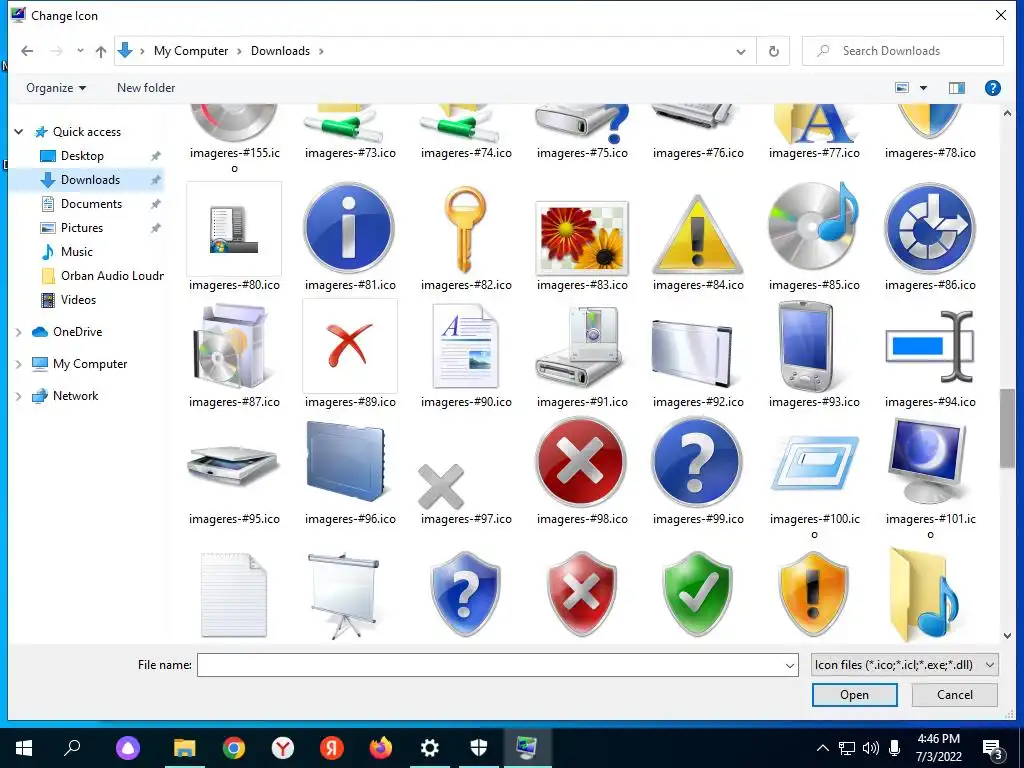1024x768 pixels.
Task: Click the Open button
Action: tap(854, 695)
